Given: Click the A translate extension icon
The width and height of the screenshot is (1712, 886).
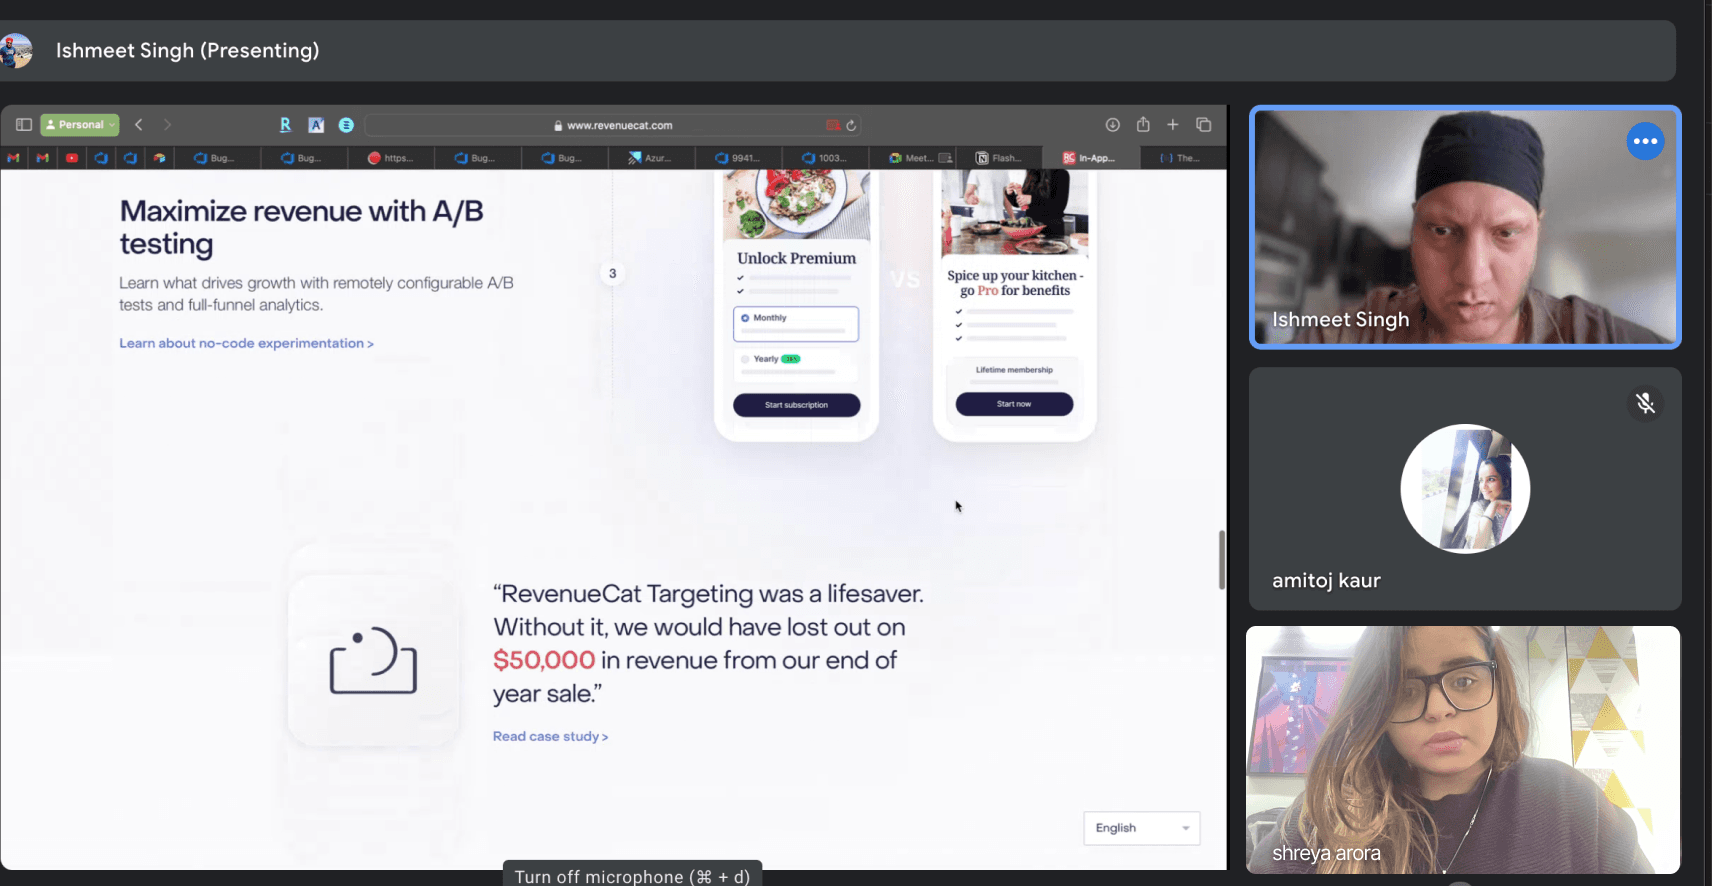Looking at the screenshot, I should click(316, 125).
